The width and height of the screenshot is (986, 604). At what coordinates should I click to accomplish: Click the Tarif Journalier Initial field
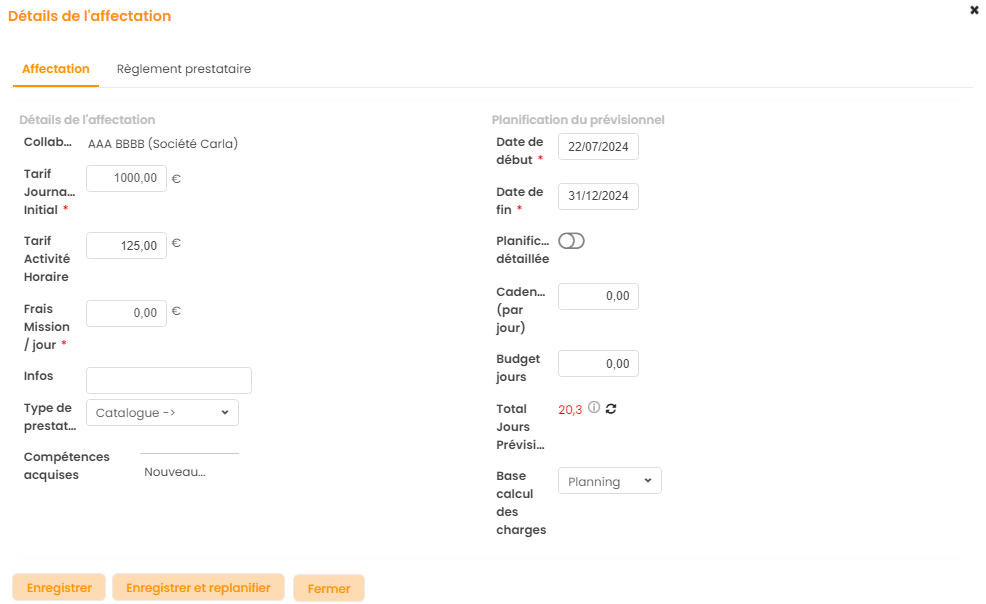tap(127, 178)
